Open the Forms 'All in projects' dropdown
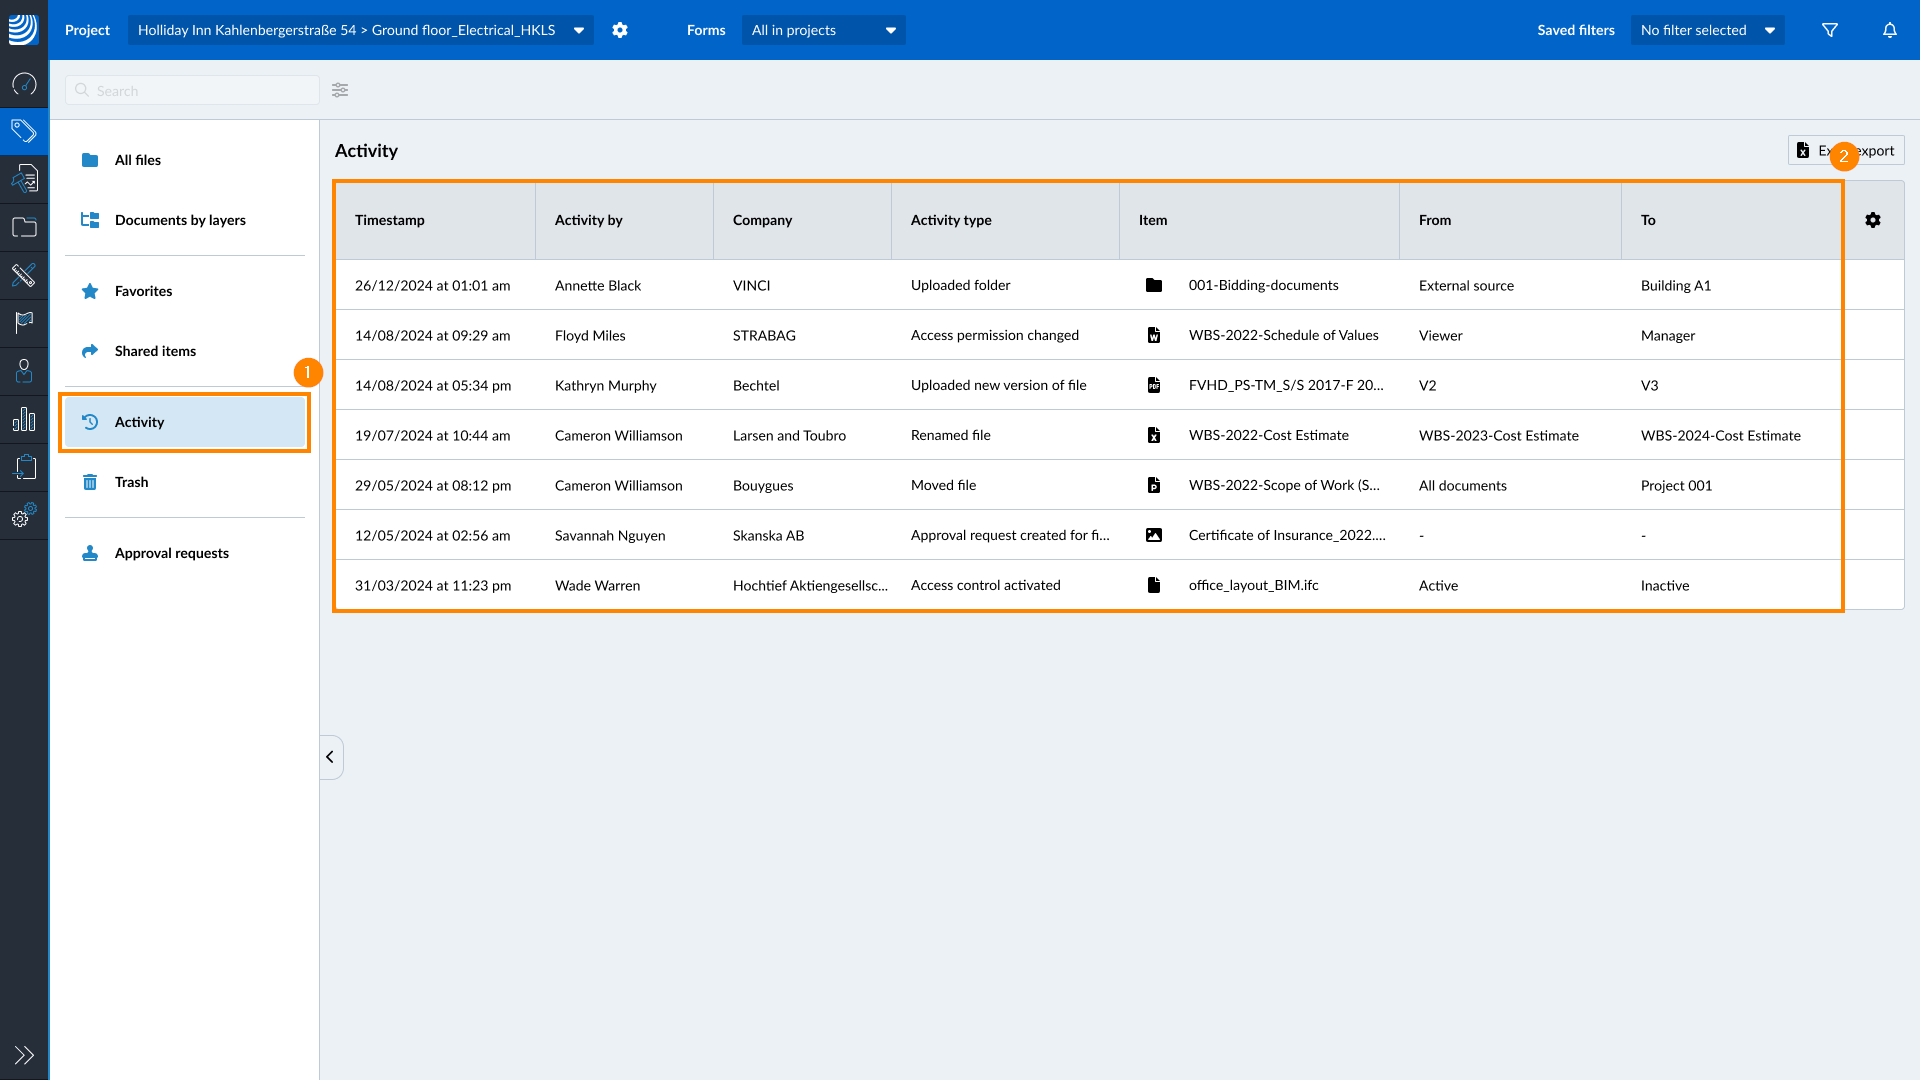1920x1080 pixels. [x=823, y=30]
